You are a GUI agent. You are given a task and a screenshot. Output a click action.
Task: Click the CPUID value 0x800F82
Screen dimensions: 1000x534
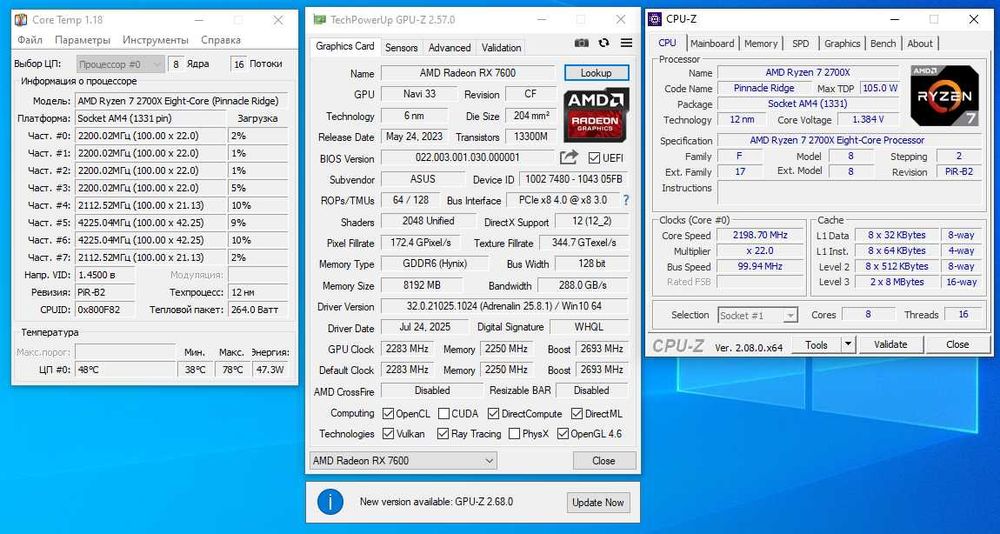[x=105, y=309]
